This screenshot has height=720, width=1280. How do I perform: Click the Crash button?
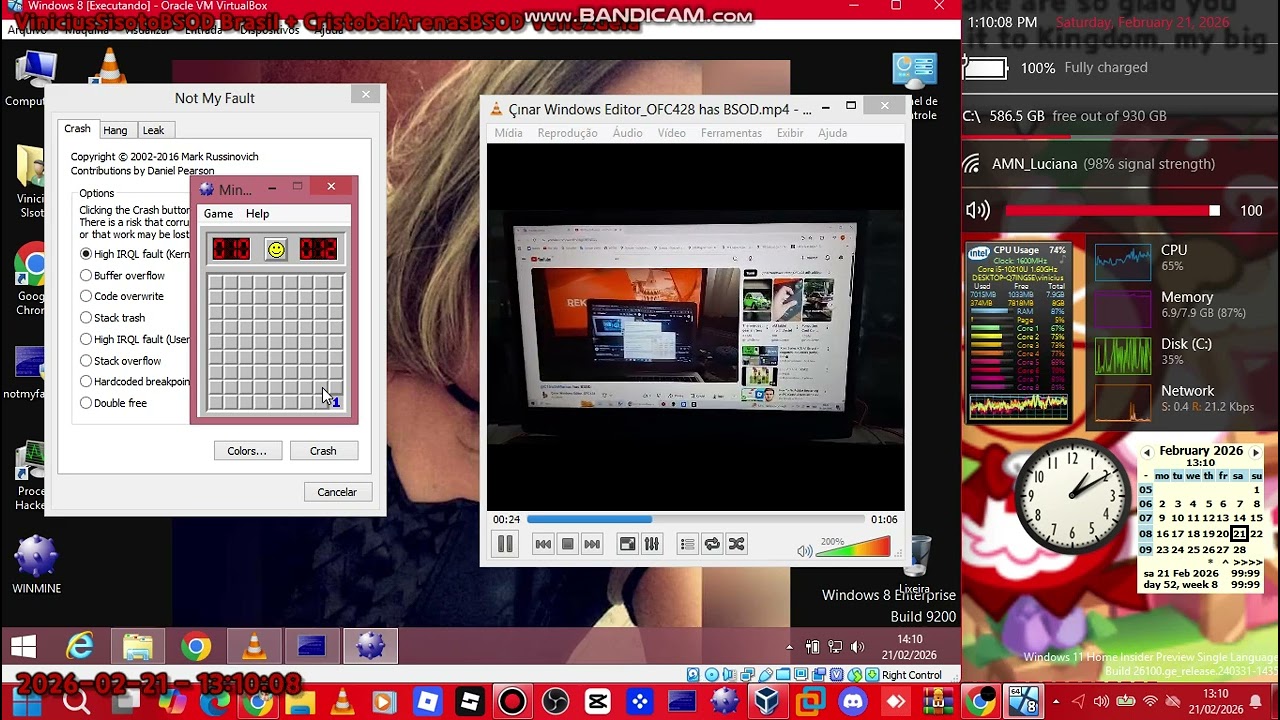pyautogui.click(x=323, y=451)
